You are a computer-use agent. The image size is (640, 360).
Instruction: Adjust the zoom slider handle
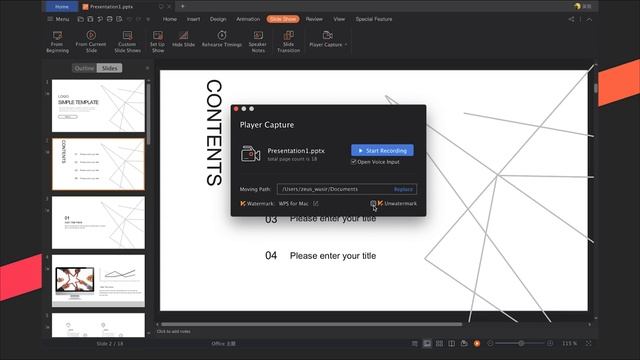521,344
